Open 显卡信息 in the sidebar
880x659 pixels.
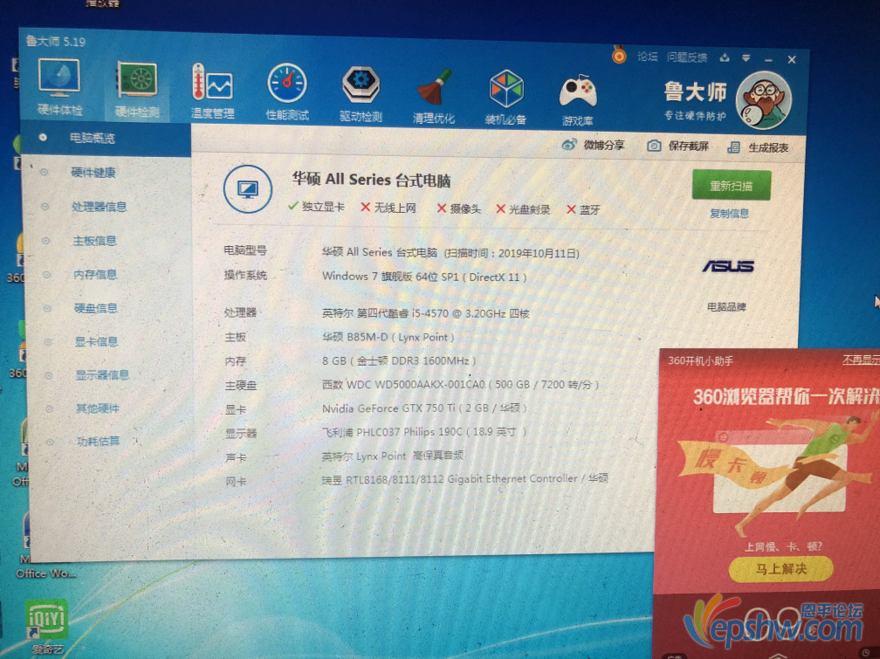[97, 341]
